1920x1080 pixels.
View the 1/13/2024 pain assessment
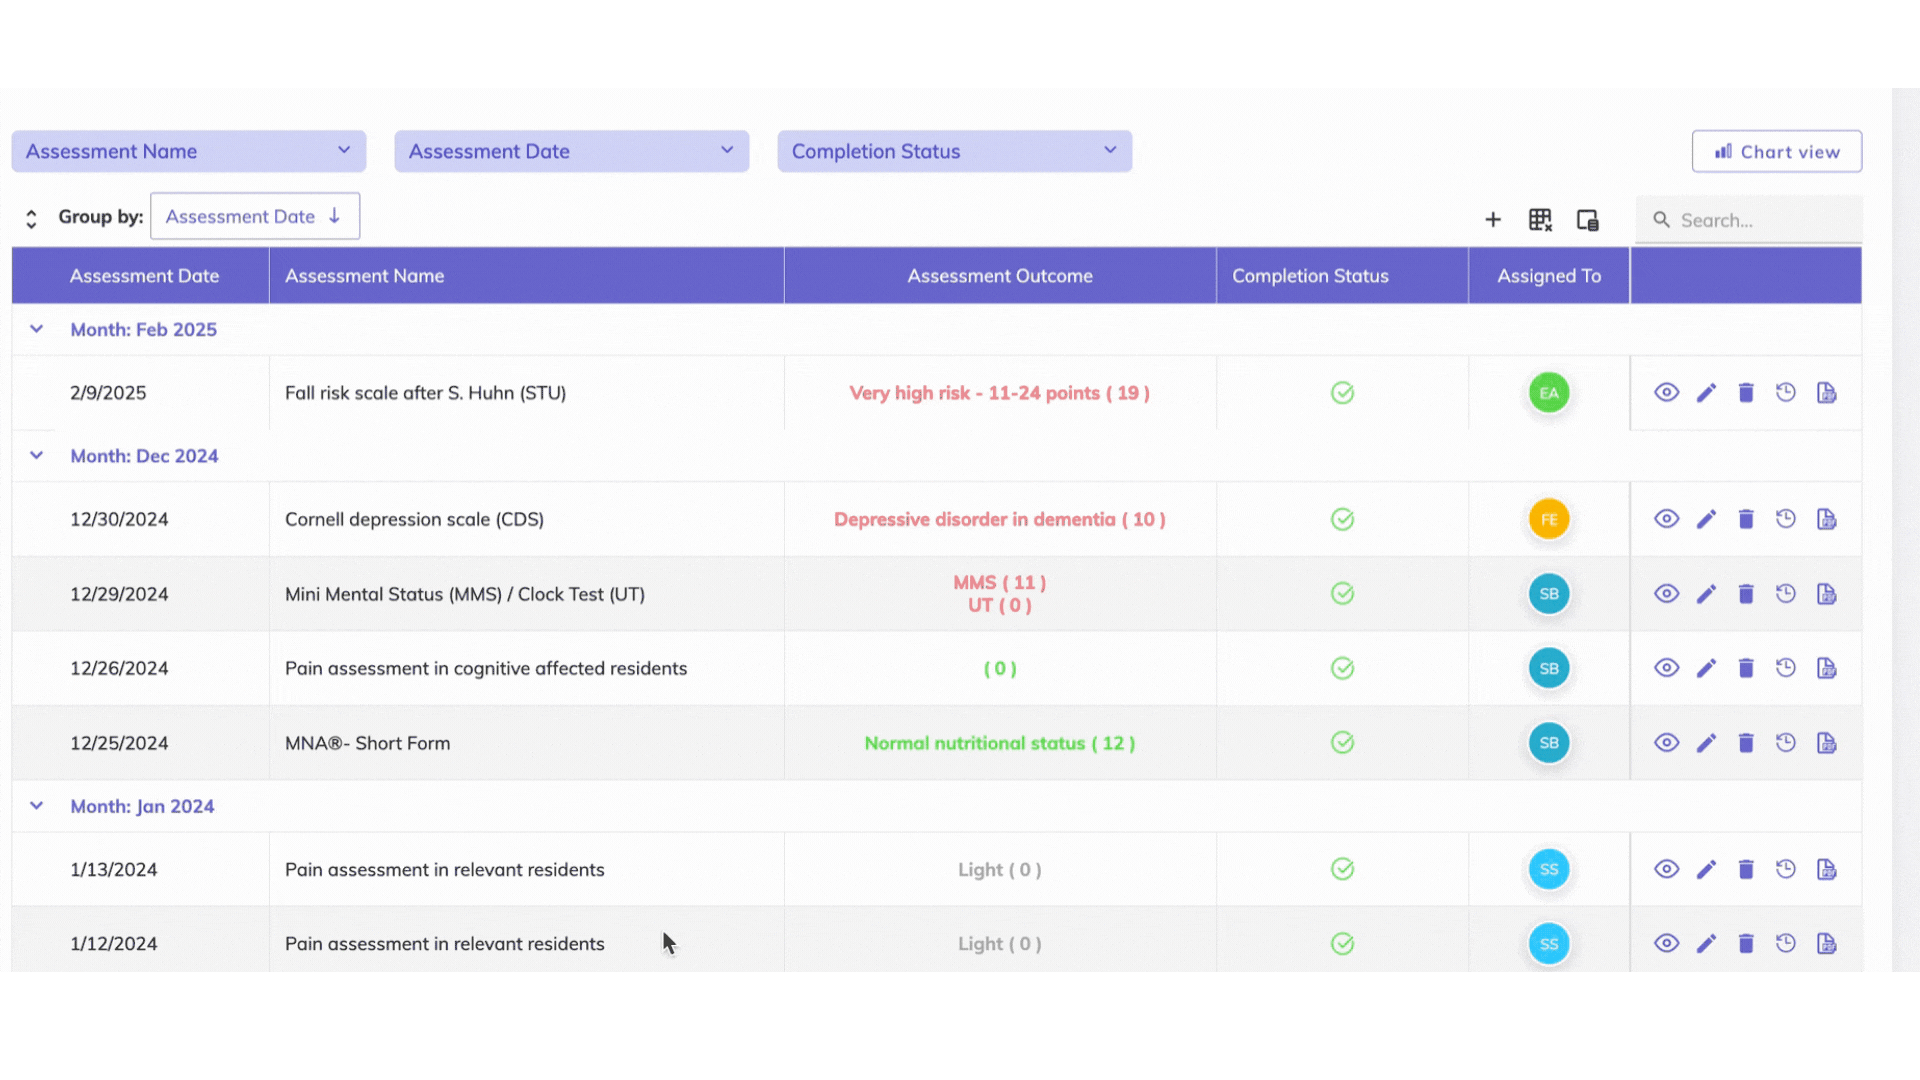[1666, 869]
